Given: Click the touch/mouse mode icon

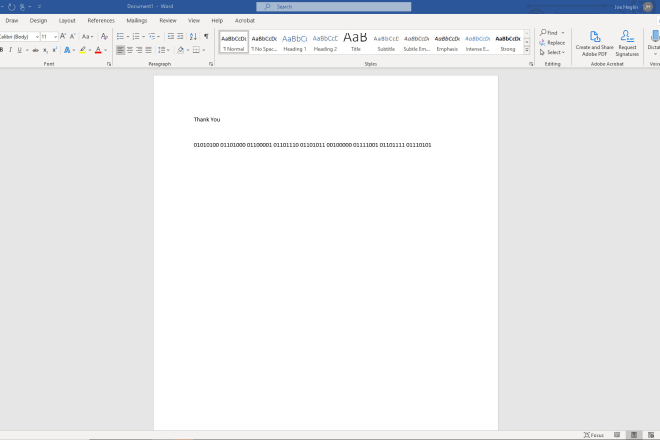Looking at the screenshot, I should (22, 7).
